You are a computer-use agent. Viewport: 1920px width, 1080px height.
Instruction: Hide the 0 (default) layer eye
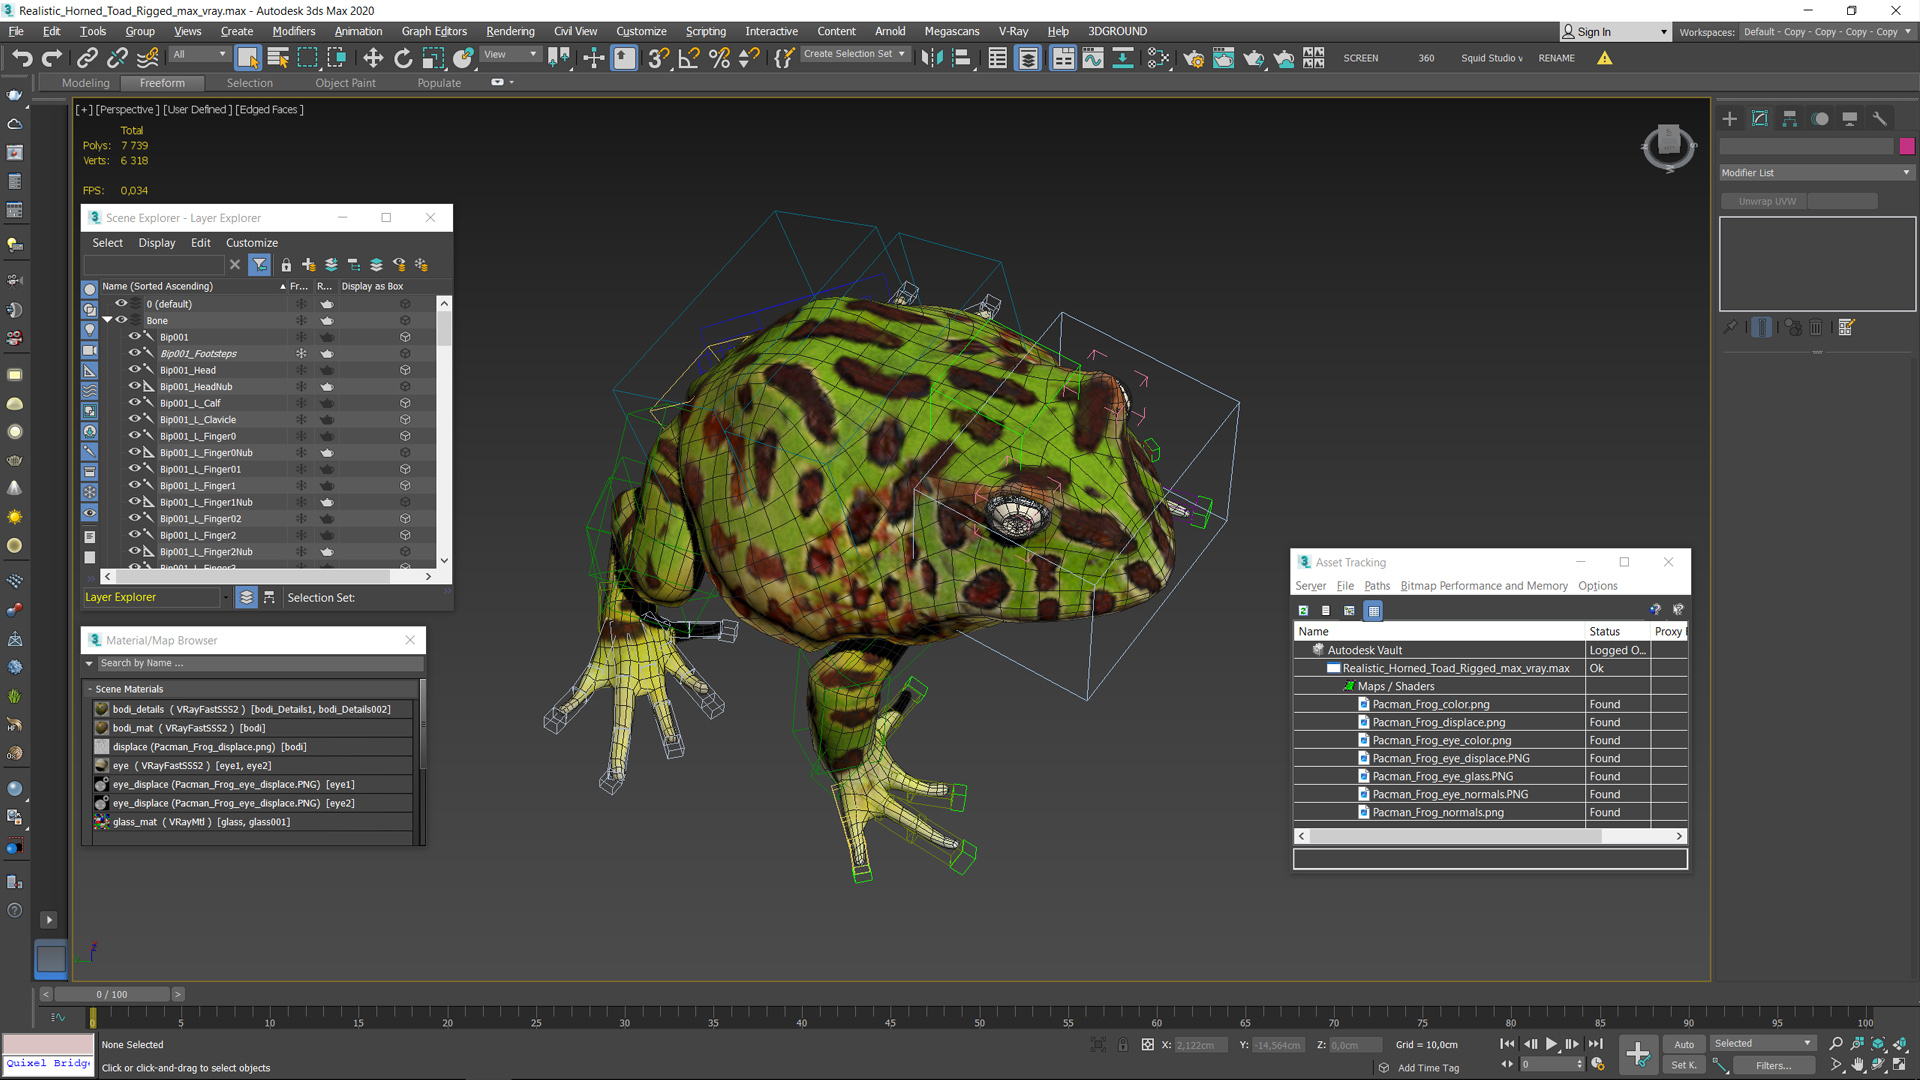click(x=121, y=304)
